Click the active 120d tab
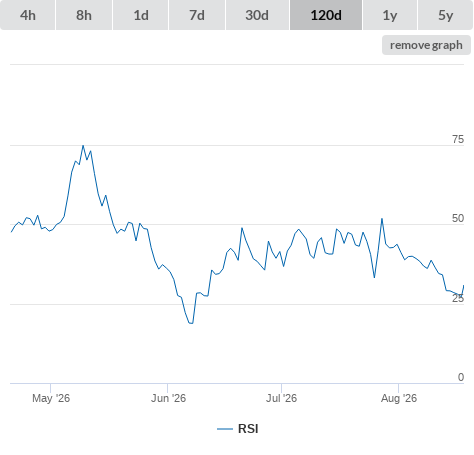The image size is (474, 455). point(326,15)
